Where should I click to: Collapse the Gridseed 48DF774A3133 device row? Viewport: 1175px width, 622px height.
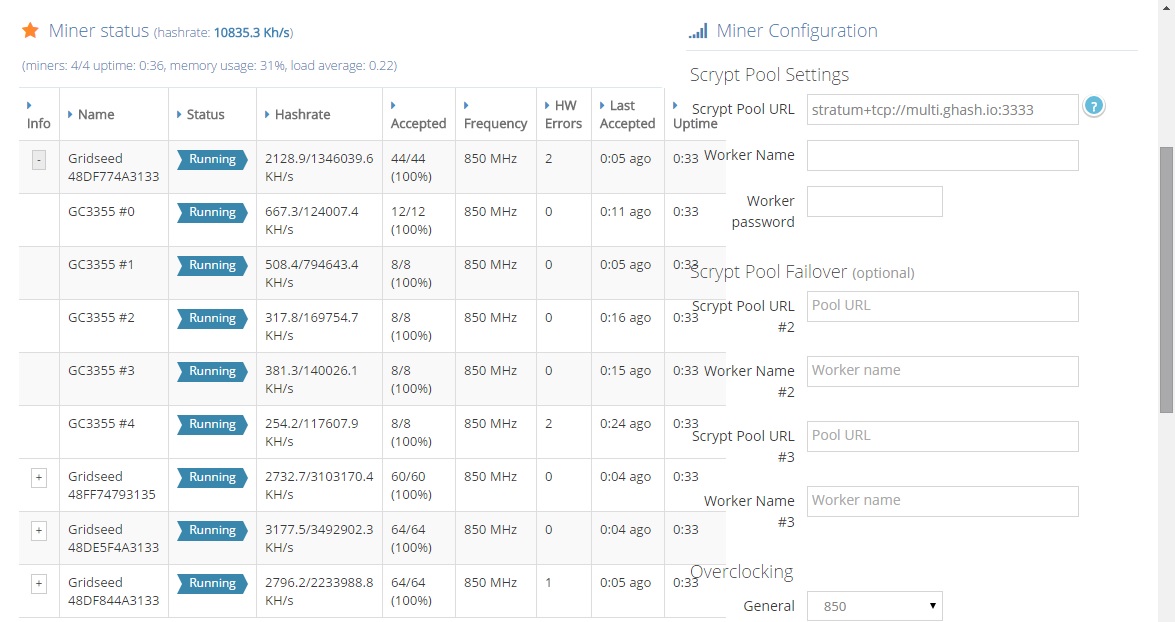click(x=39, y=160)
